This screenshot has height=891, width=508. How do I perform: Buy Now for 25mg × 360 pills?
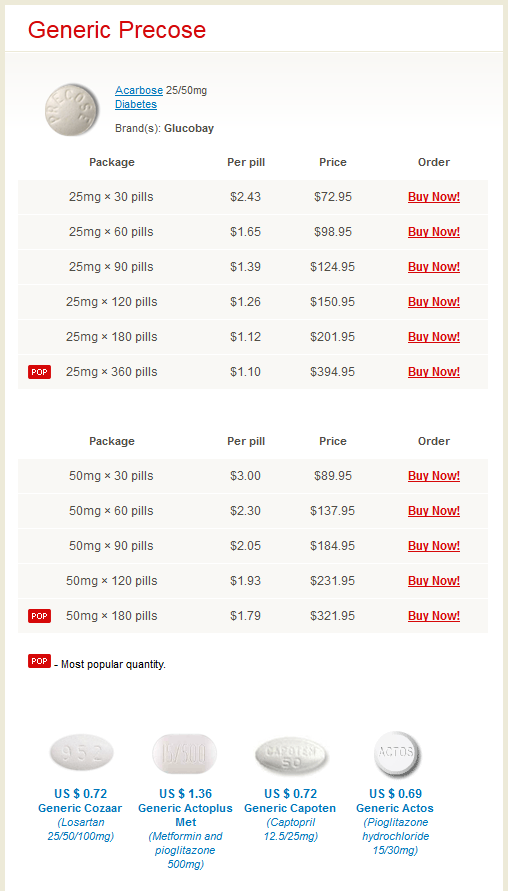tap(434, 372)
